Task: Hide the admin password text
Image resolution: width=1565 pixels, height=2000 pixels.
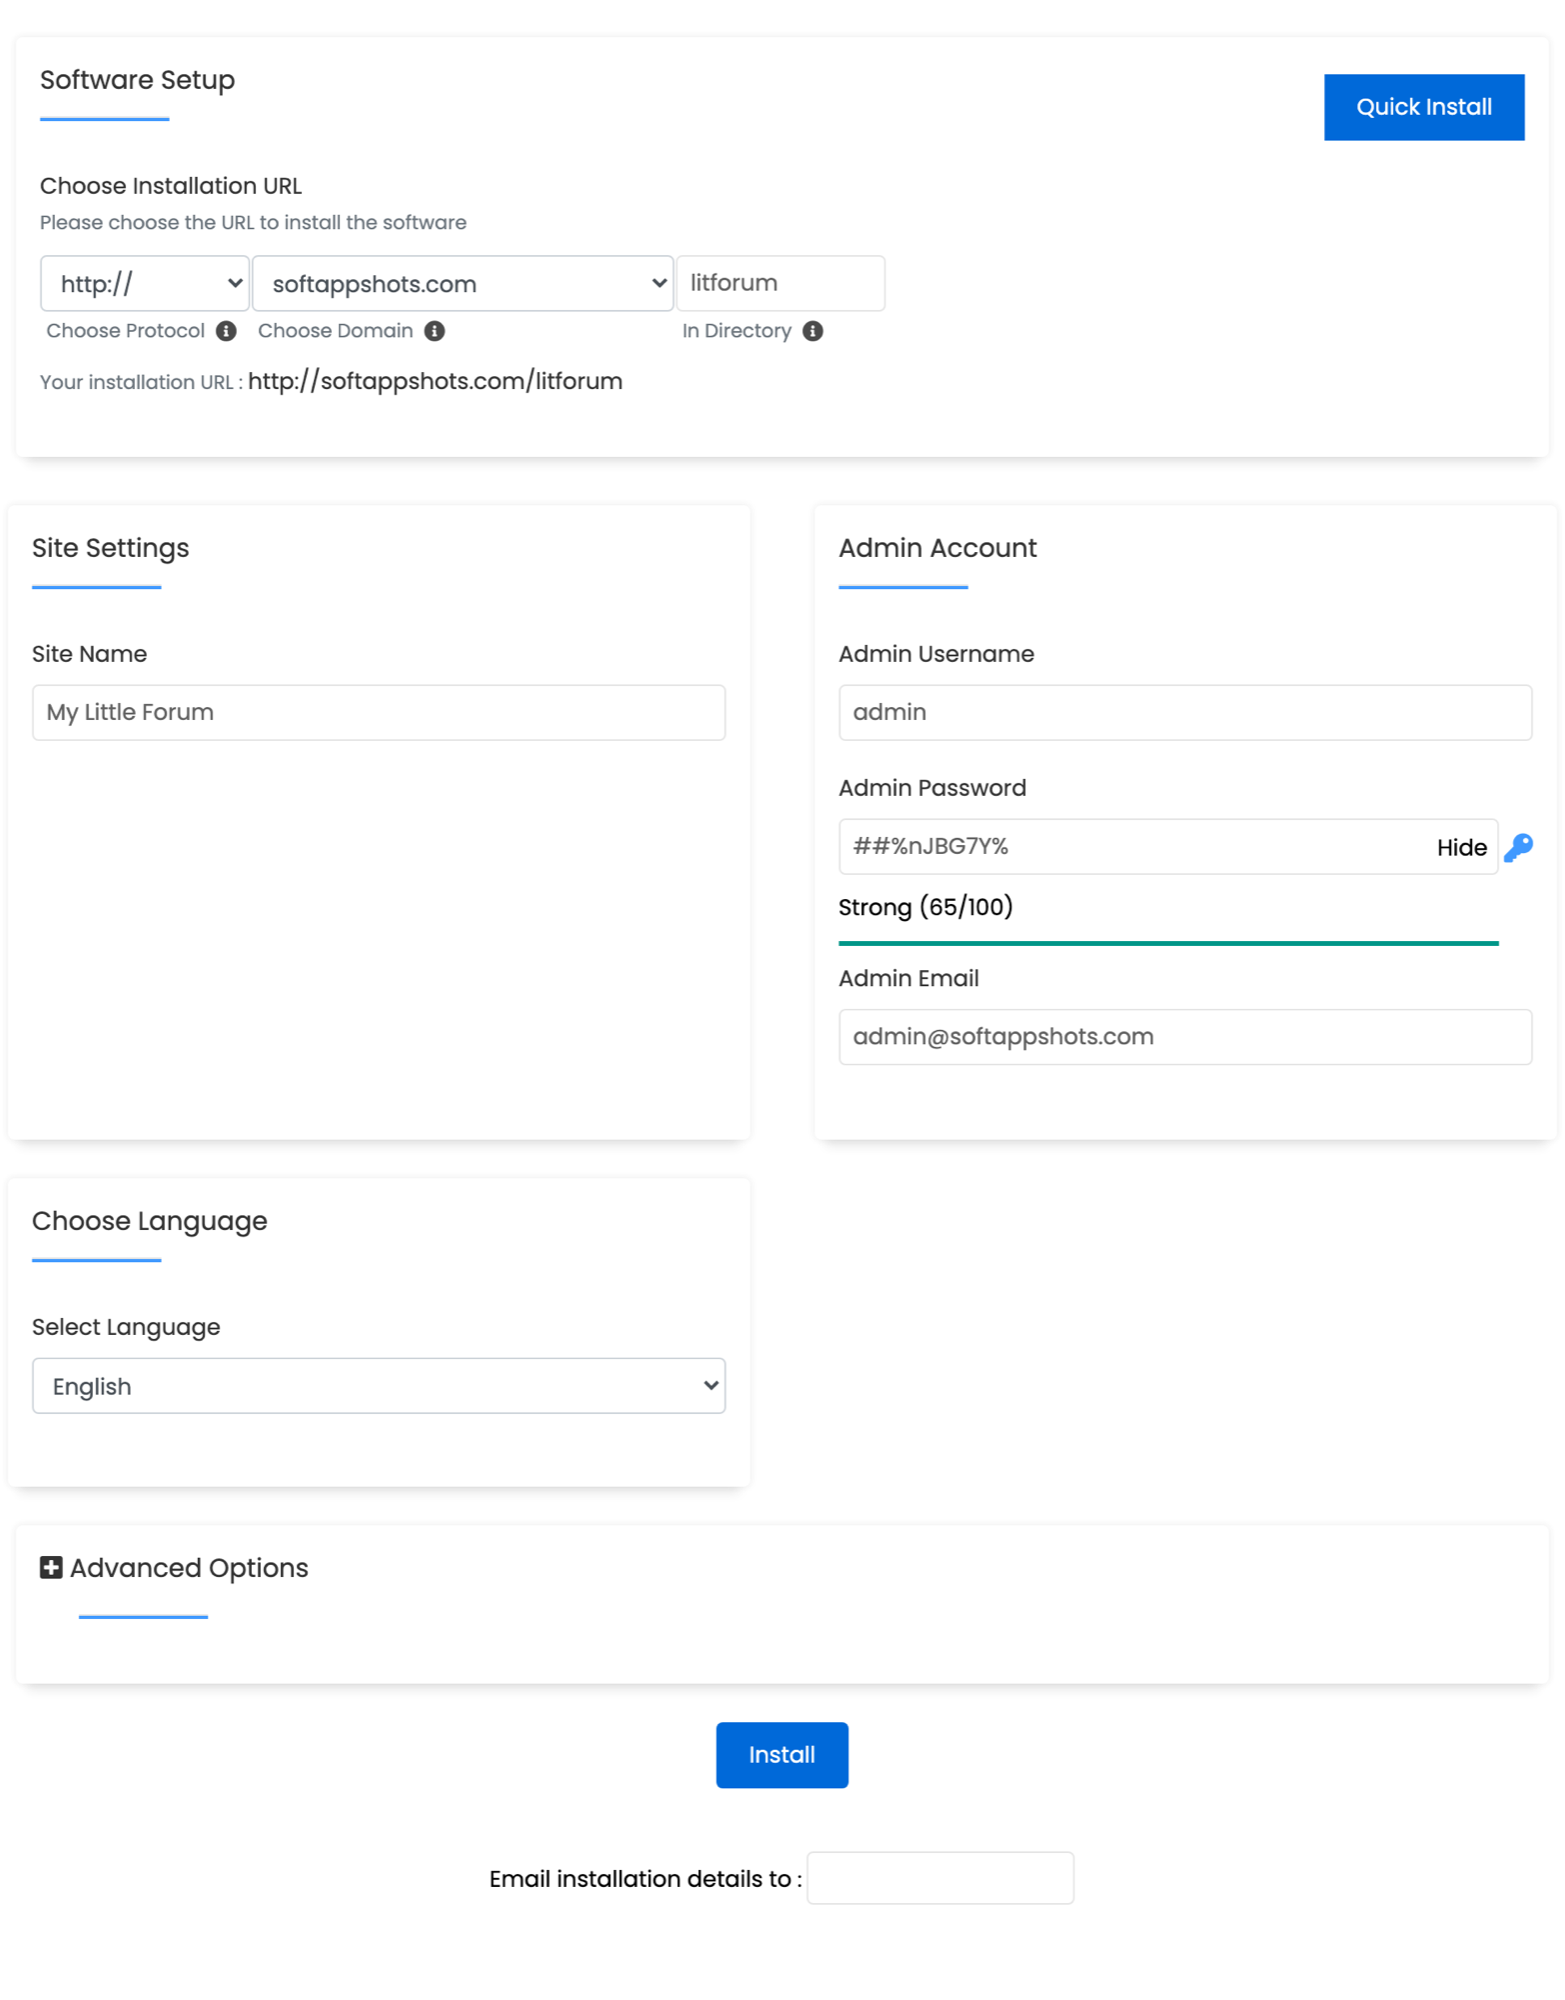Action: point(1460,847)
